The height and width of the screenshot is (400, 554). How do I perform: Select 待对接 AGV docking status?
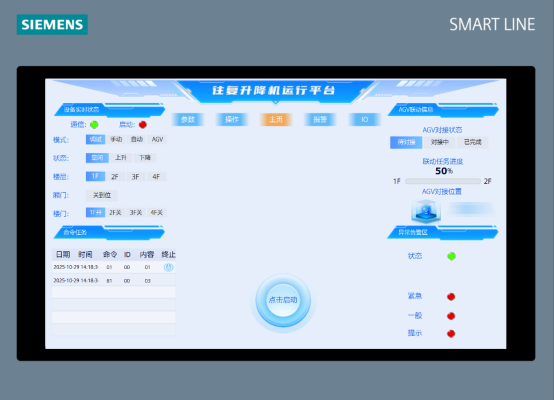coord(406,142)
